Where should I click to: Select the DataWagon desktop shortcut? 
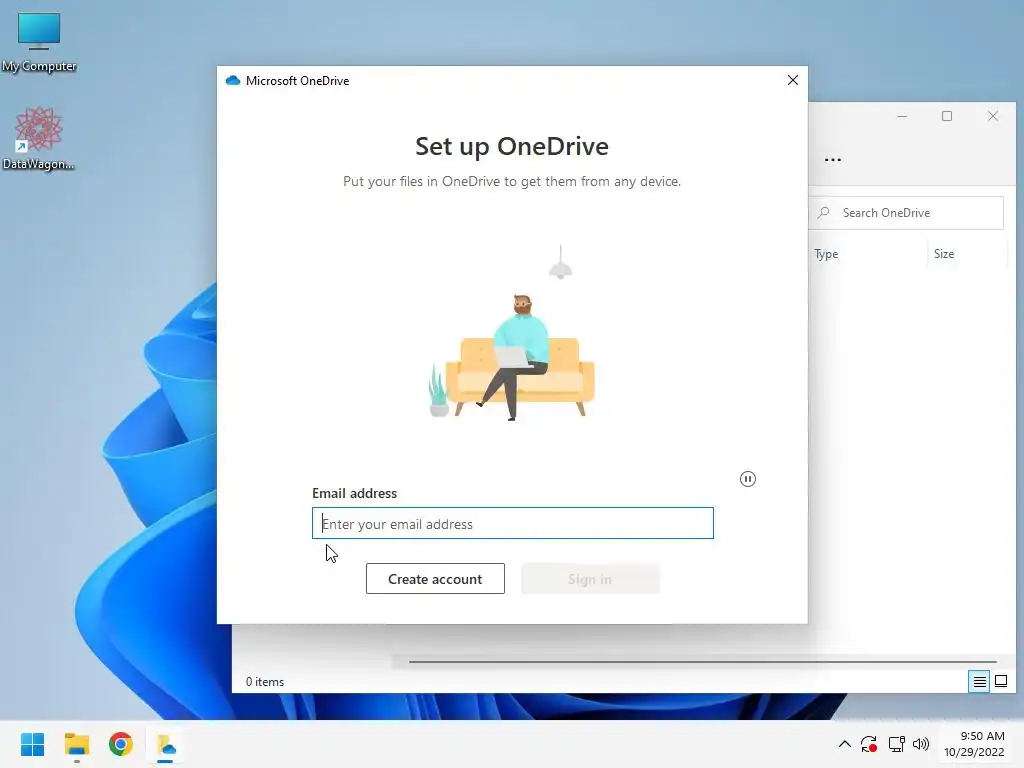pyautogui.click(x=39, y=138)
